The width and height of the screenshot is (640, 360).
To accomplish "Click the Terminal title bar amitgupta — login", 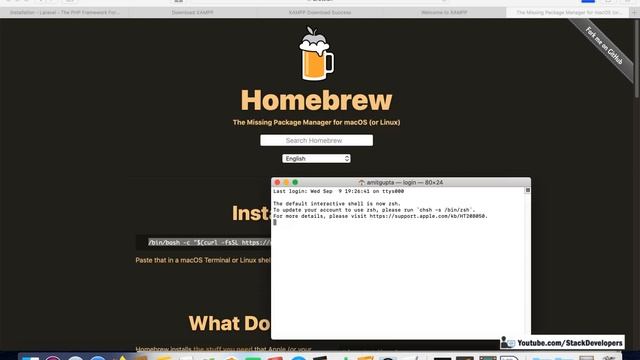I will coord(401,182).
